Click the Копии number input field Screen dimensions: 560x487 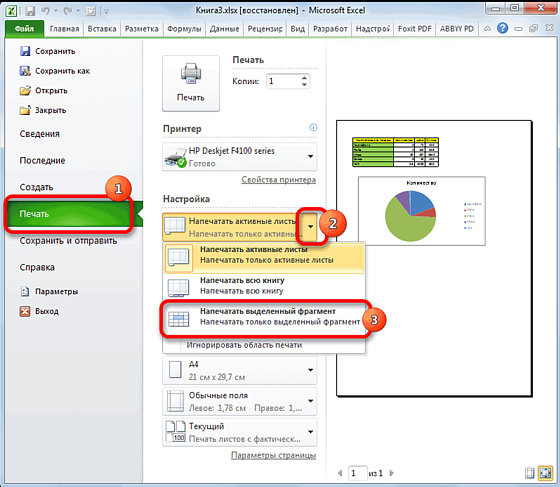pos(283,81)
